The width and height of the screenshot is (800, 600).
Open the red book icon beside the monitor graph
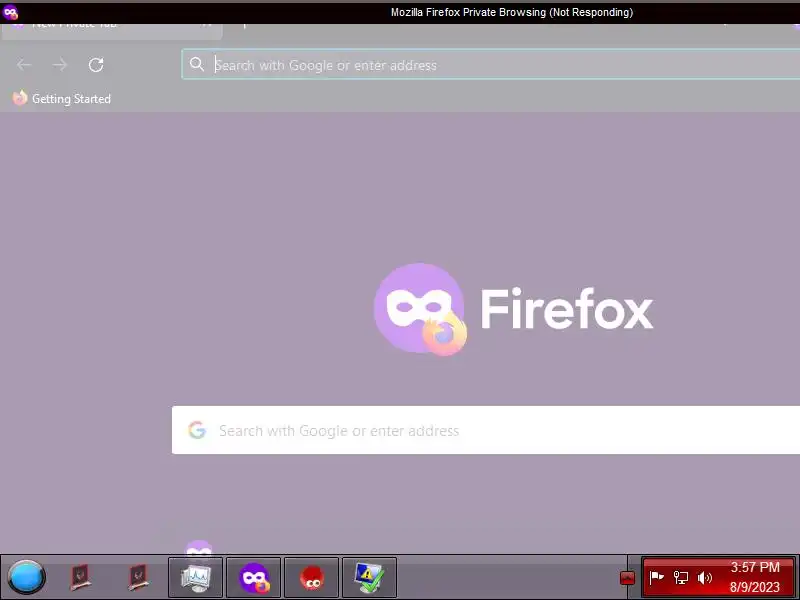[138, 577]
